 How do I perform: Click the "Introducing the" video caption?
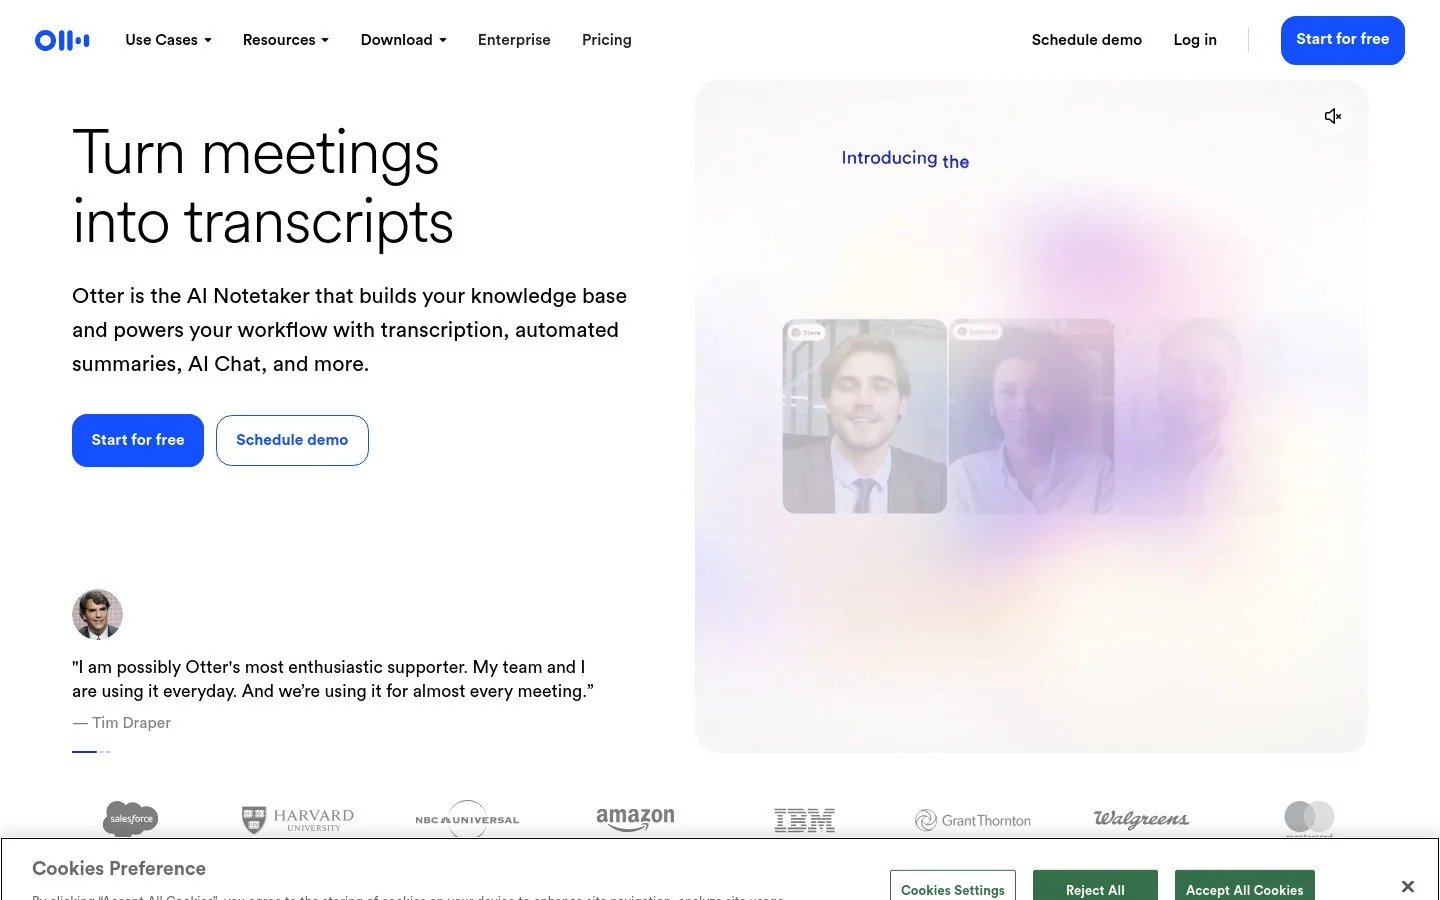click(x=905, y=159)
